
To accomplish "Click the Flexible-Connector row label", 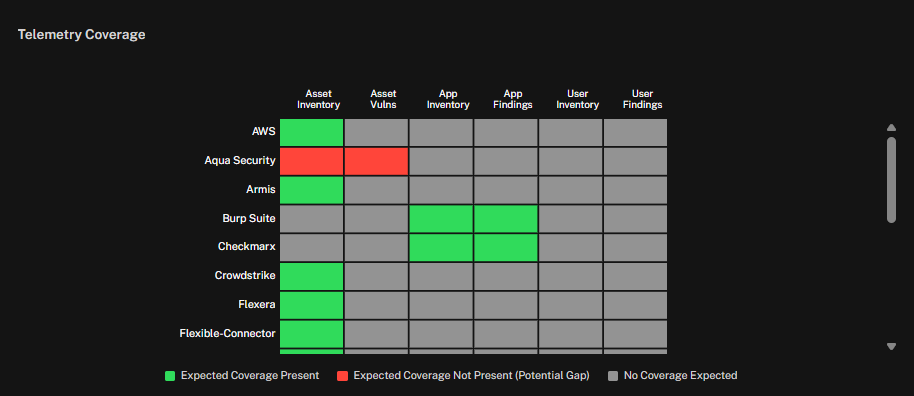I will point(227,334).
